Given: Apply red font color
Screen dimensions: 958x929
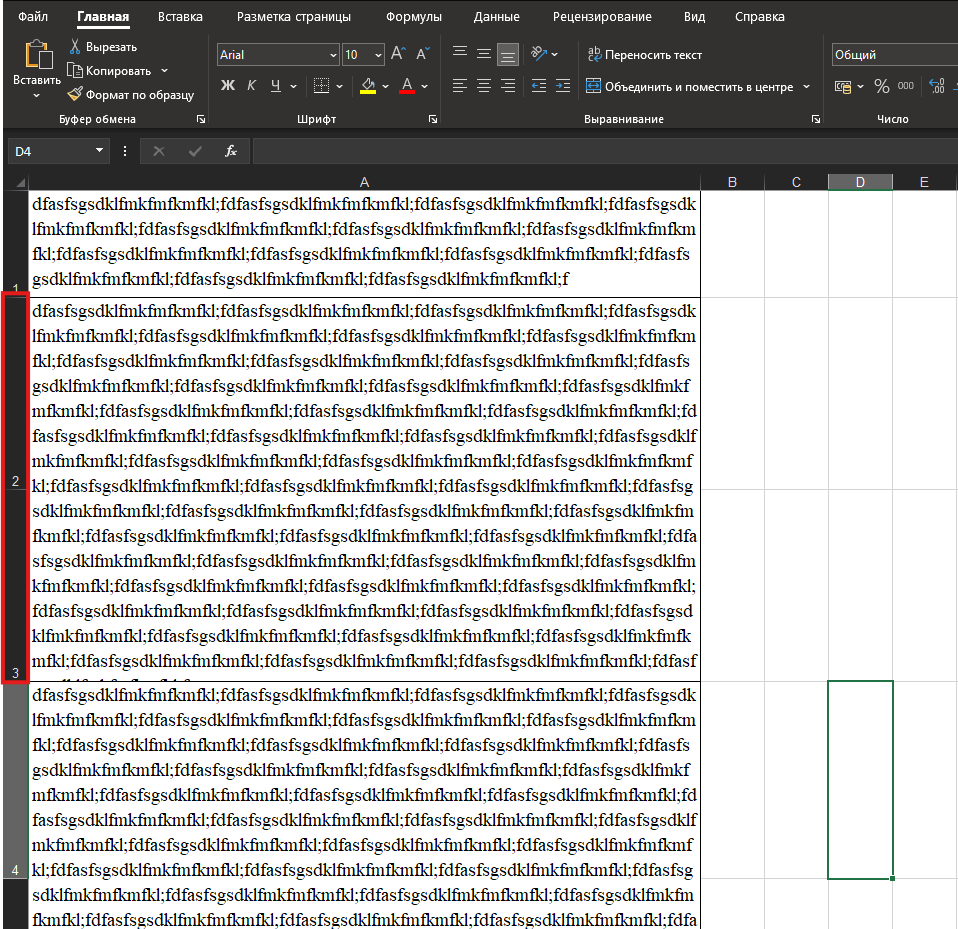Looking at the screenshot, I should (x=407, y=86).
